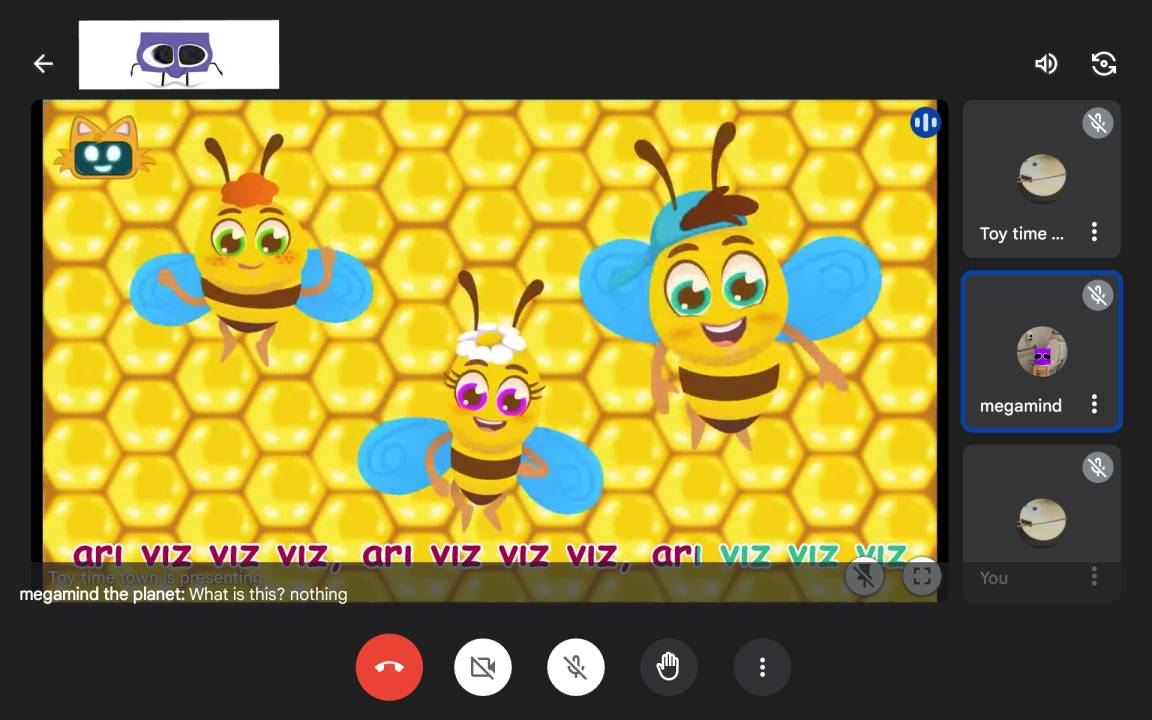Click 'Toy time town is presenting' label
Image resolution: width=1152 pixels, height=720 pixels.
pyautogui.click(x=155, y=577)
